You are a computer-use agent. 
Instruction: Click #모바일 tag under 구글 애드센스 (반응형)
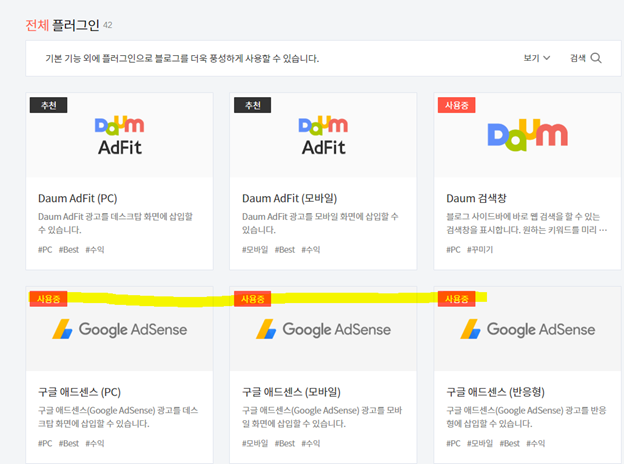point(480,443)
